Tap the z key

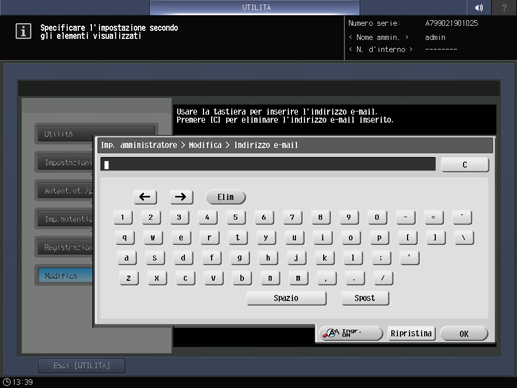(x=129, y=278)
